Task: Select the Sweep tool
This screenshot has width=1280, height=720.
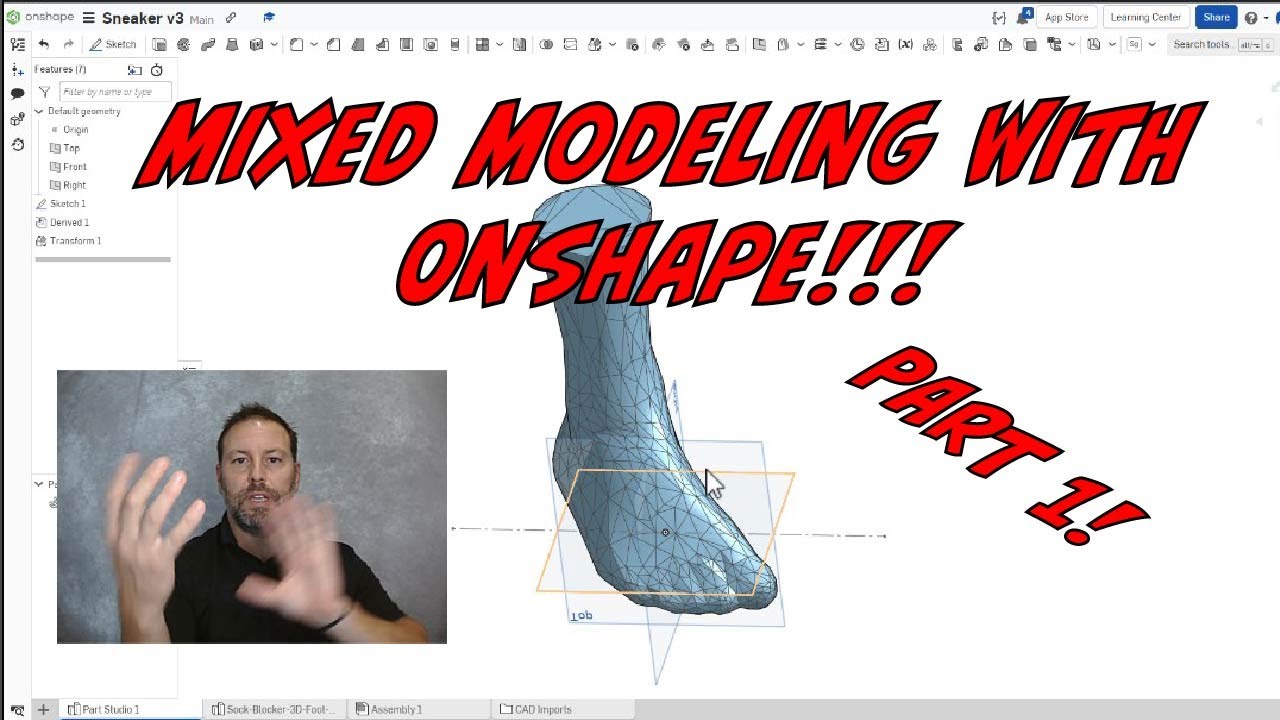Action: (208, 44)
